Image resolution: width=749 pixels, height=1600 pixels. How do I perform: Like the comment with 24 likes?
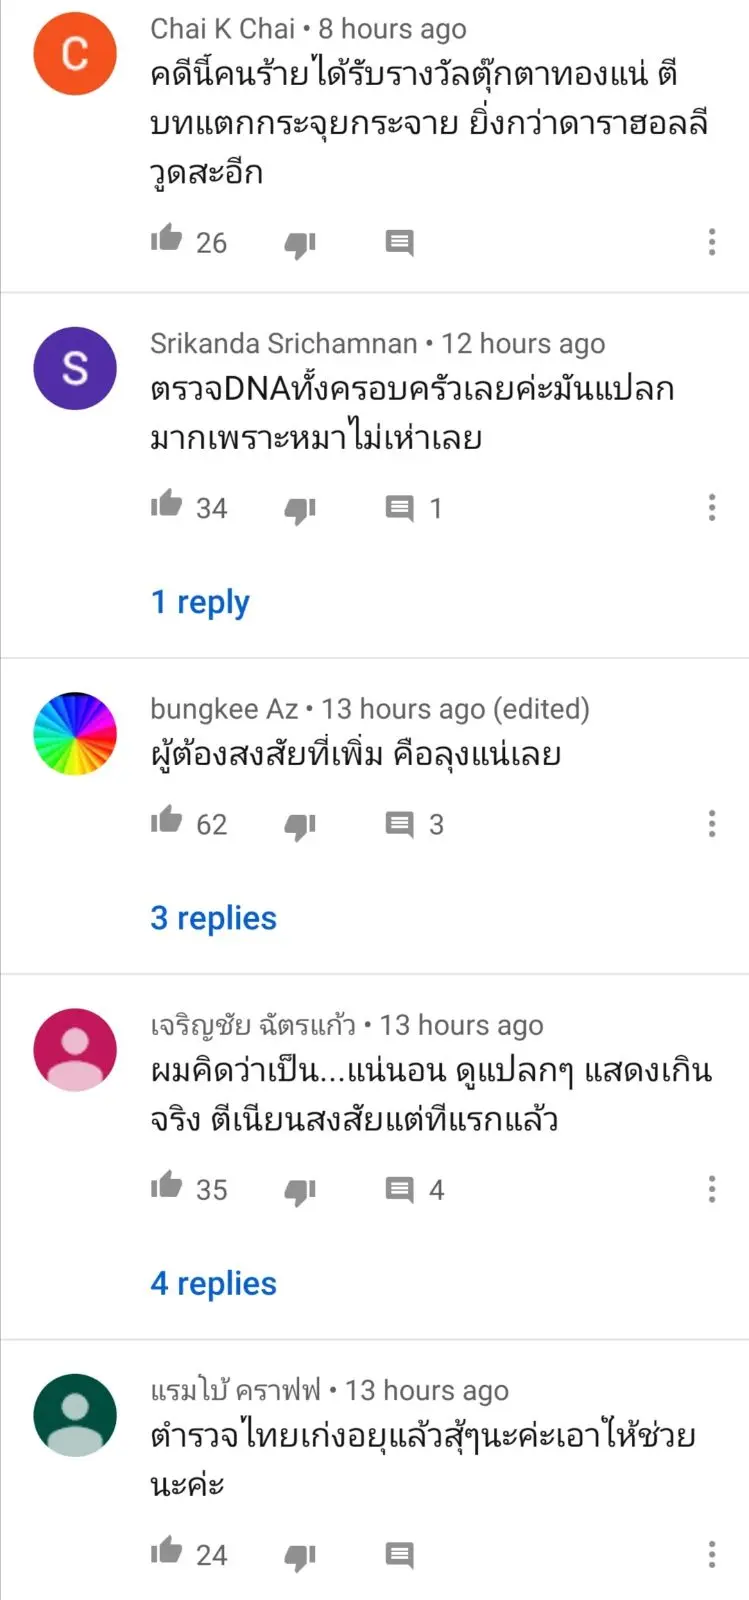[166, 1551]
